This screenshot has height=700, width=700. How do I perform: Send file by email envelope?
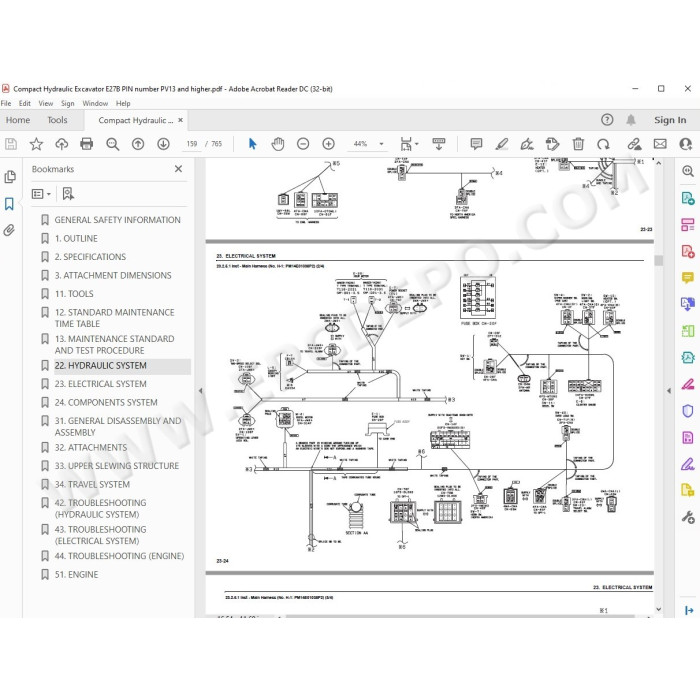coord(660,144)
